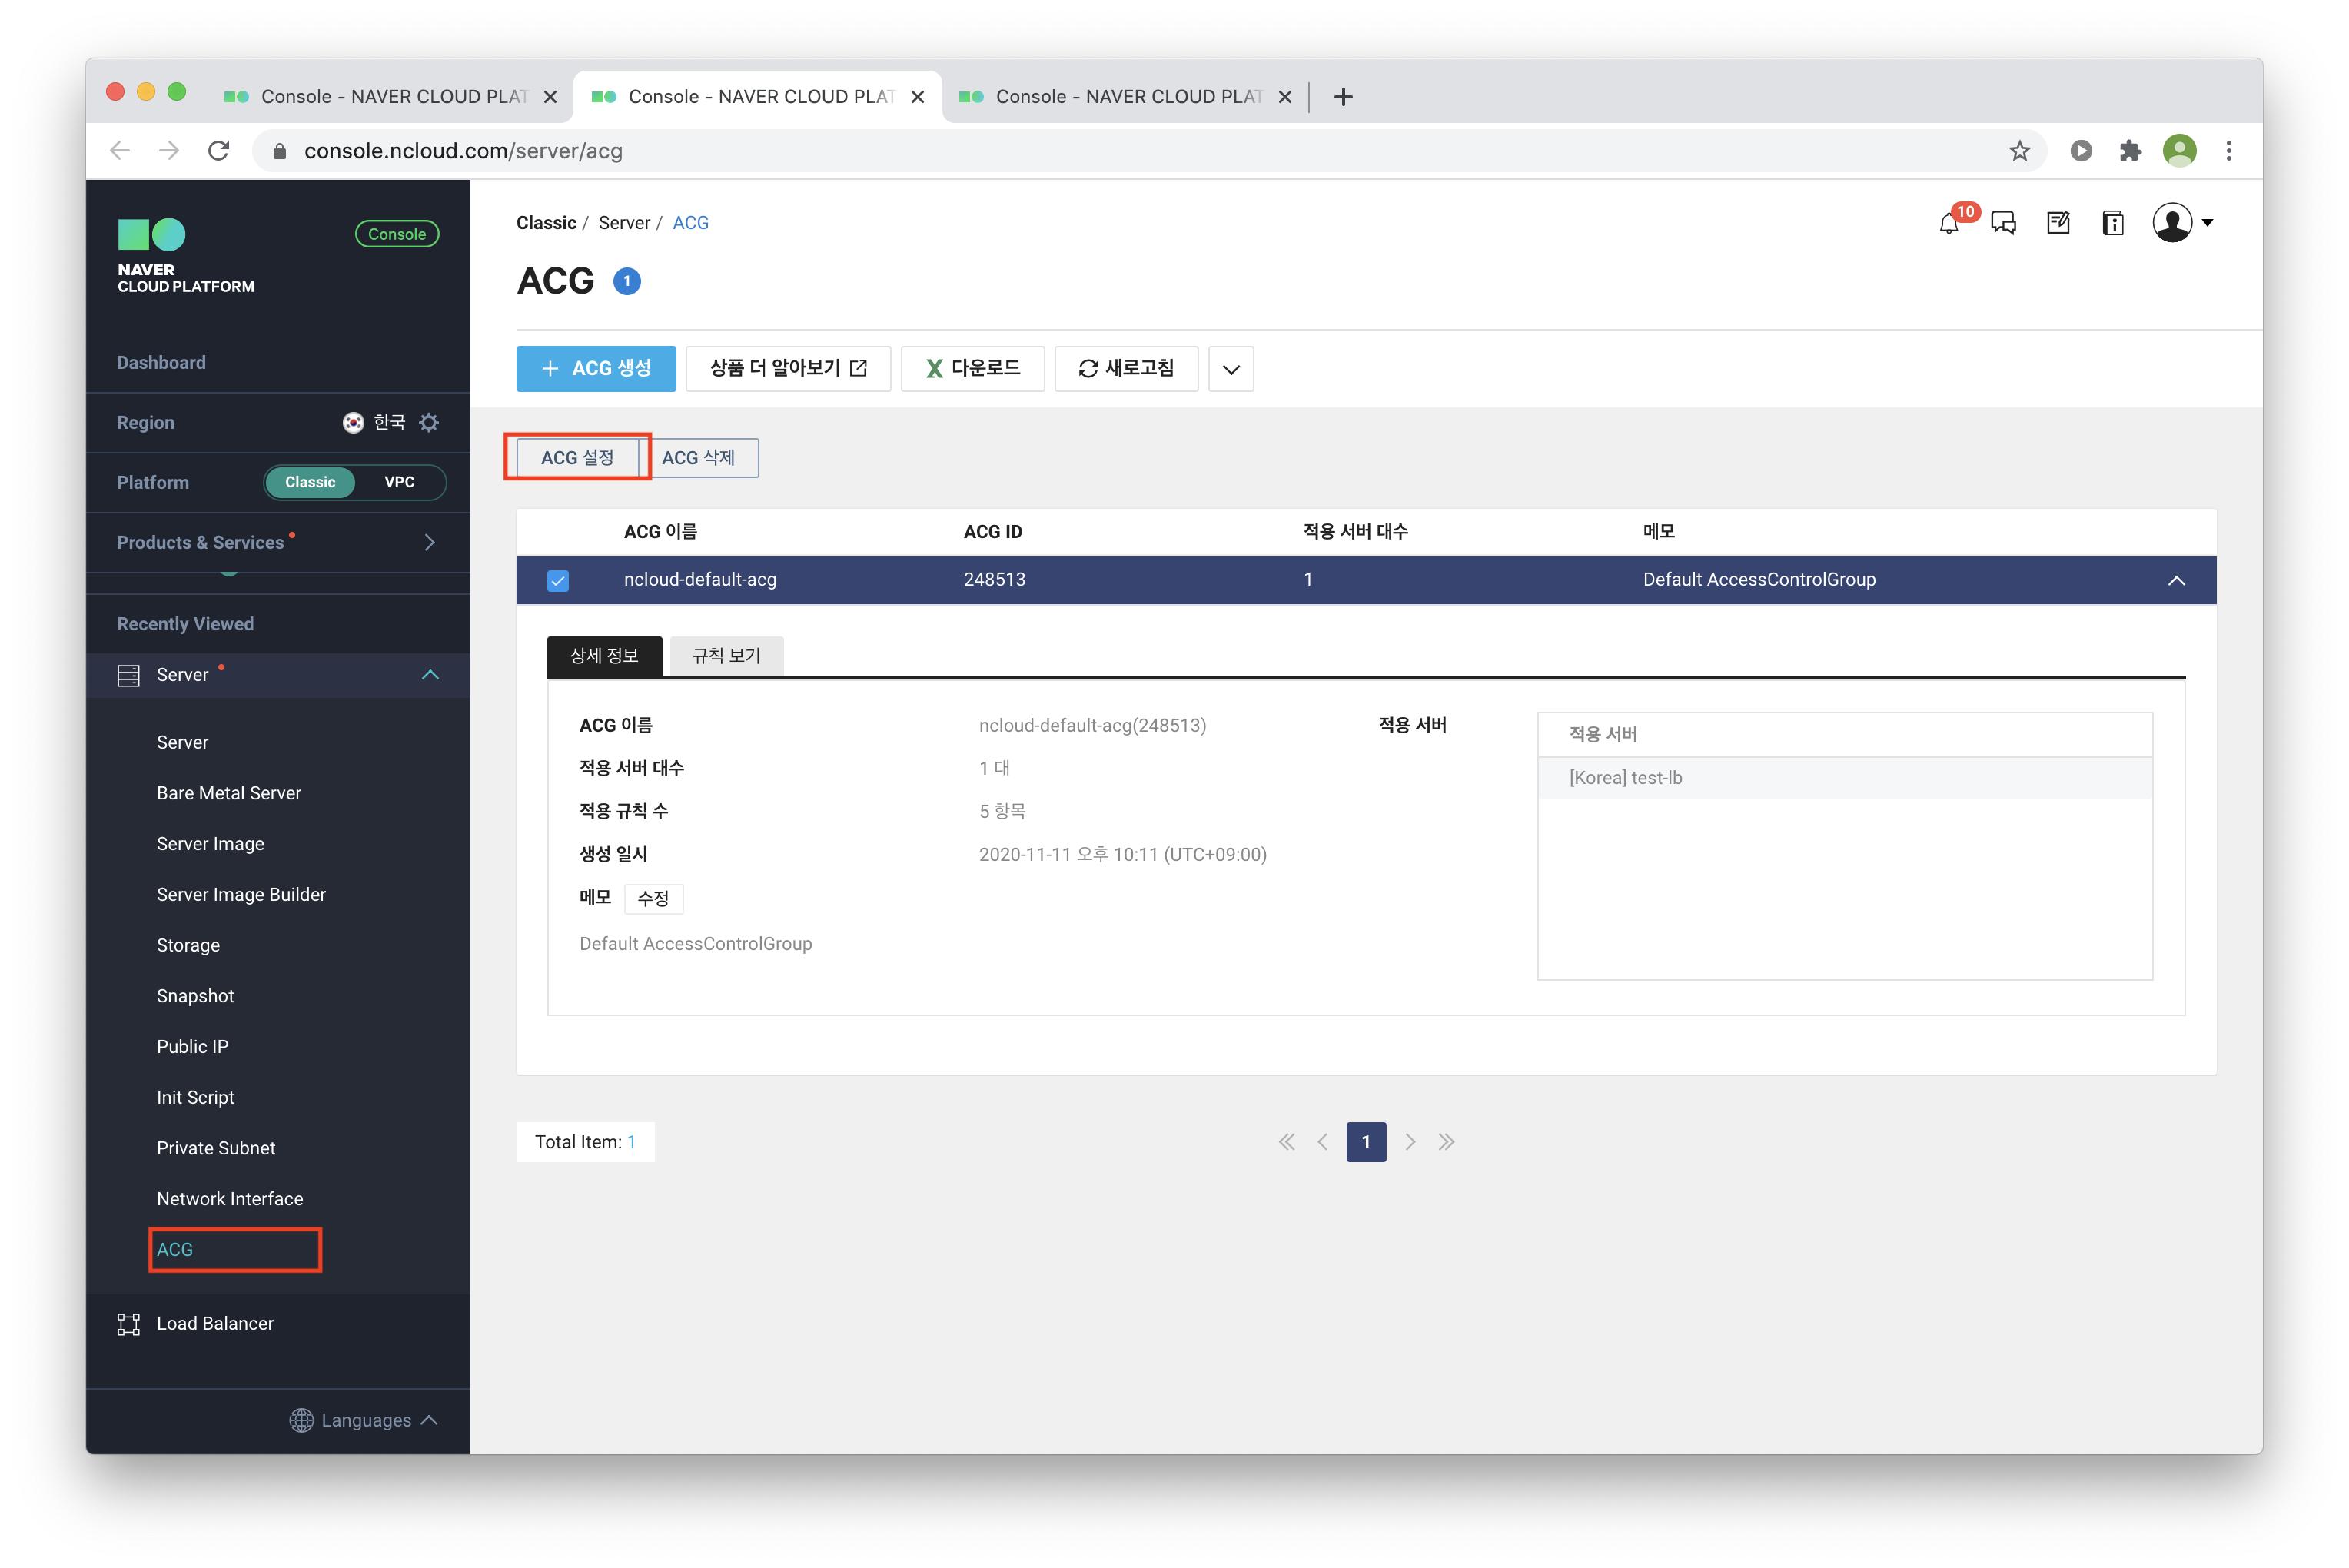Click the region settings gear icon
2349x1568 pixels.
coord(429,423)
